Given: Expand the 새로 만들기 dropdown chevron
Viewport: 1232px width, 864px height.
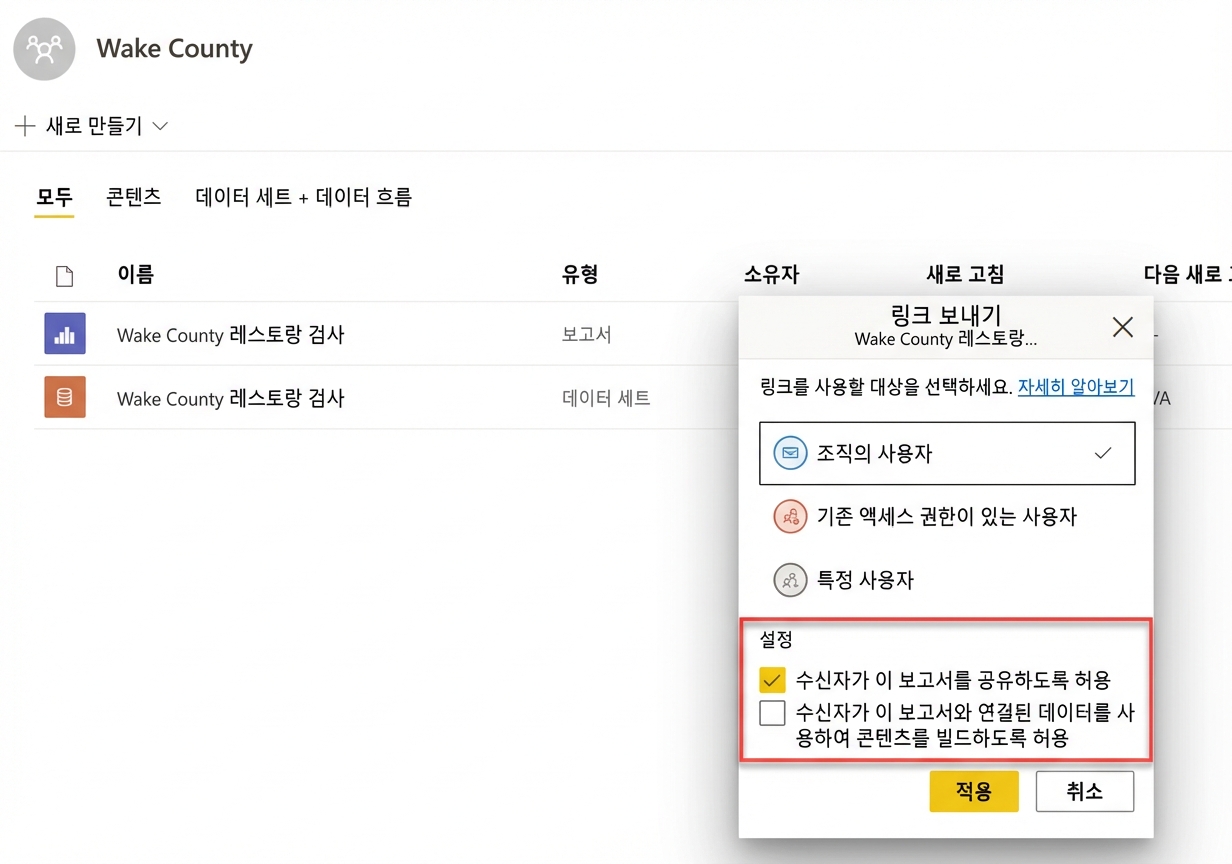Looking at the screenshot, I should [x=159, y=126].
